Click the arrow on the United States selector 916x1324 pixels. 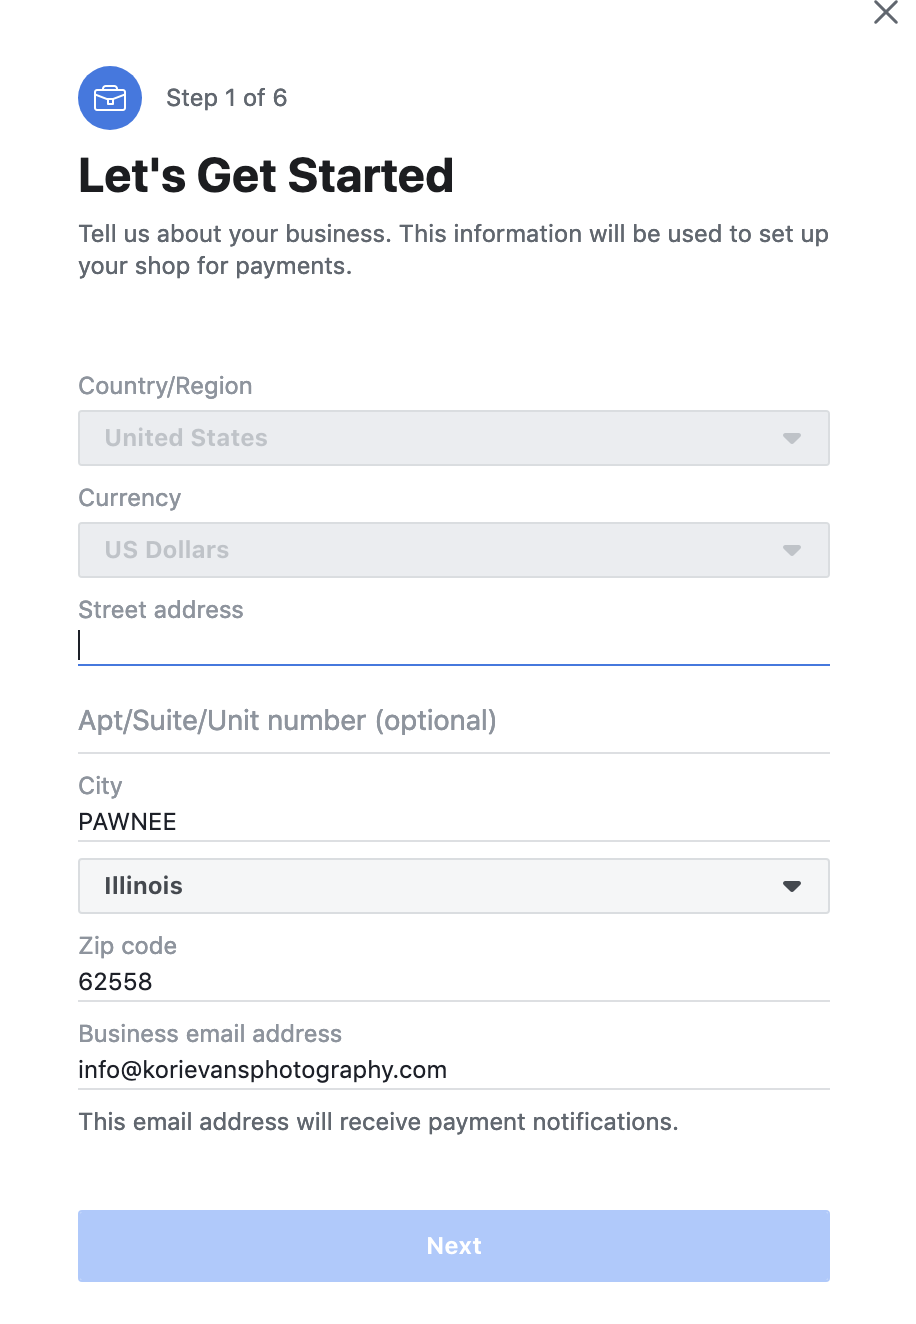point(792,438)
